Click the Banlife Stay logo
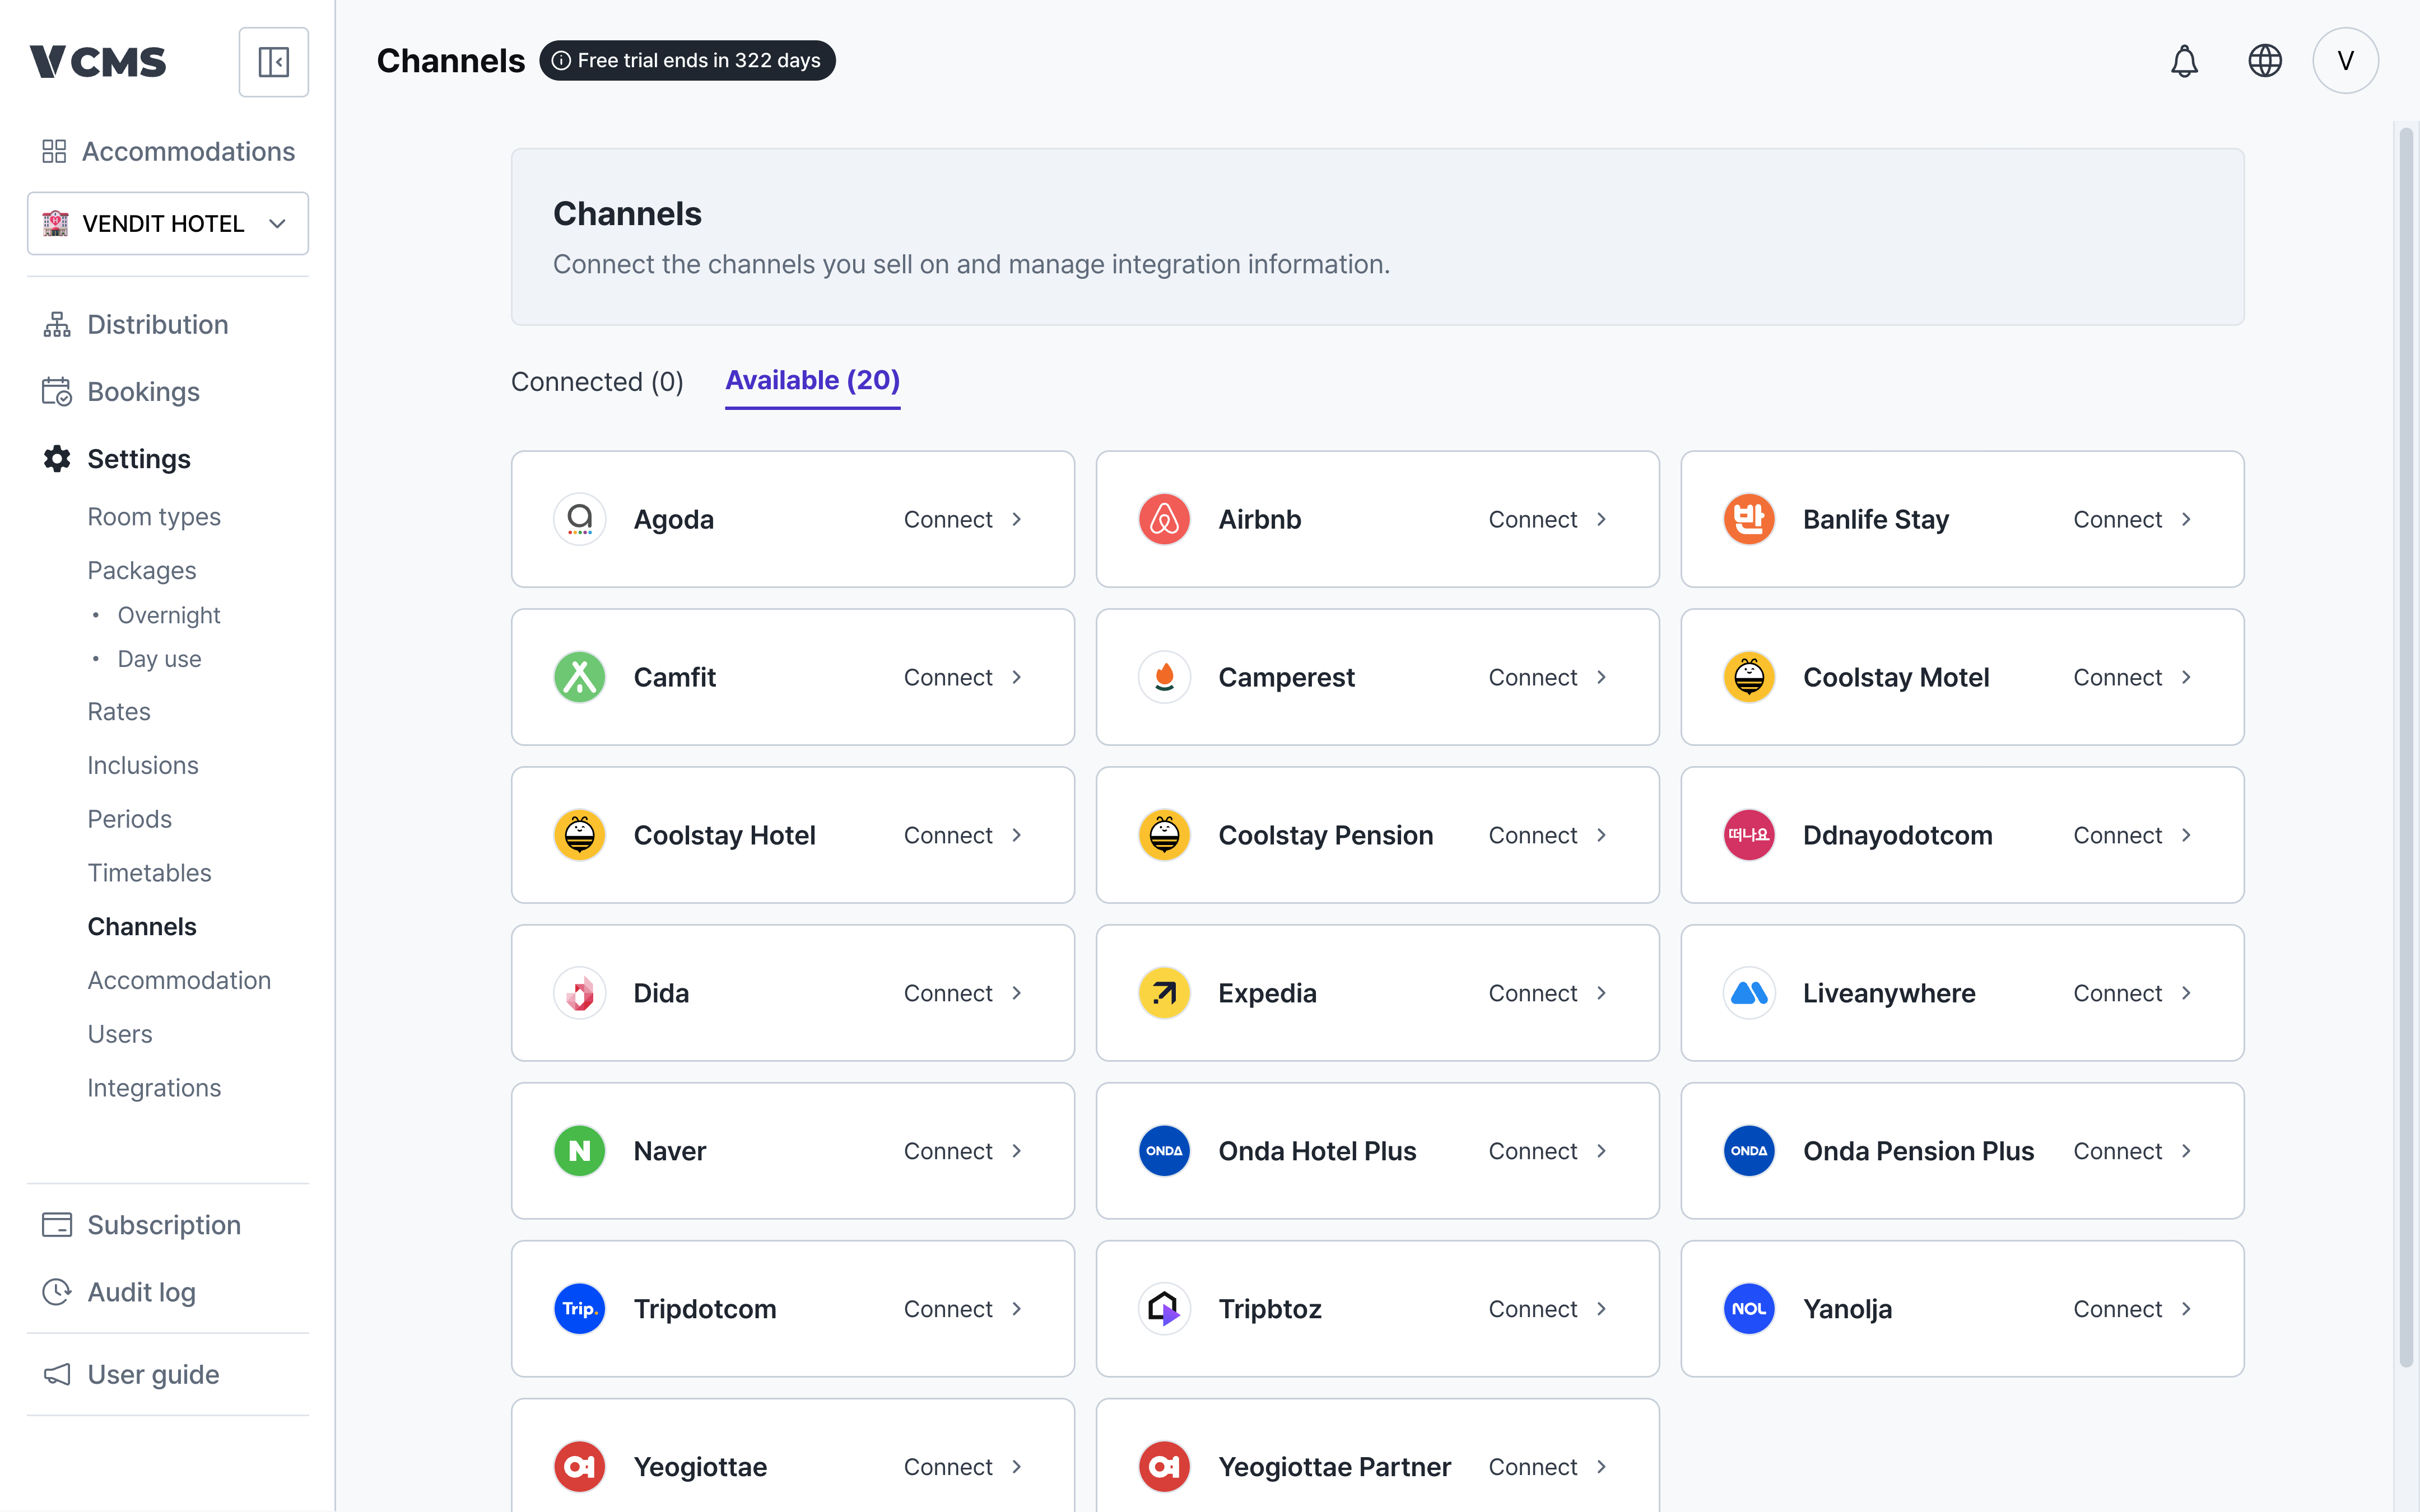Screen dimensions: 2420x1512 click(x=1749, y=519)
